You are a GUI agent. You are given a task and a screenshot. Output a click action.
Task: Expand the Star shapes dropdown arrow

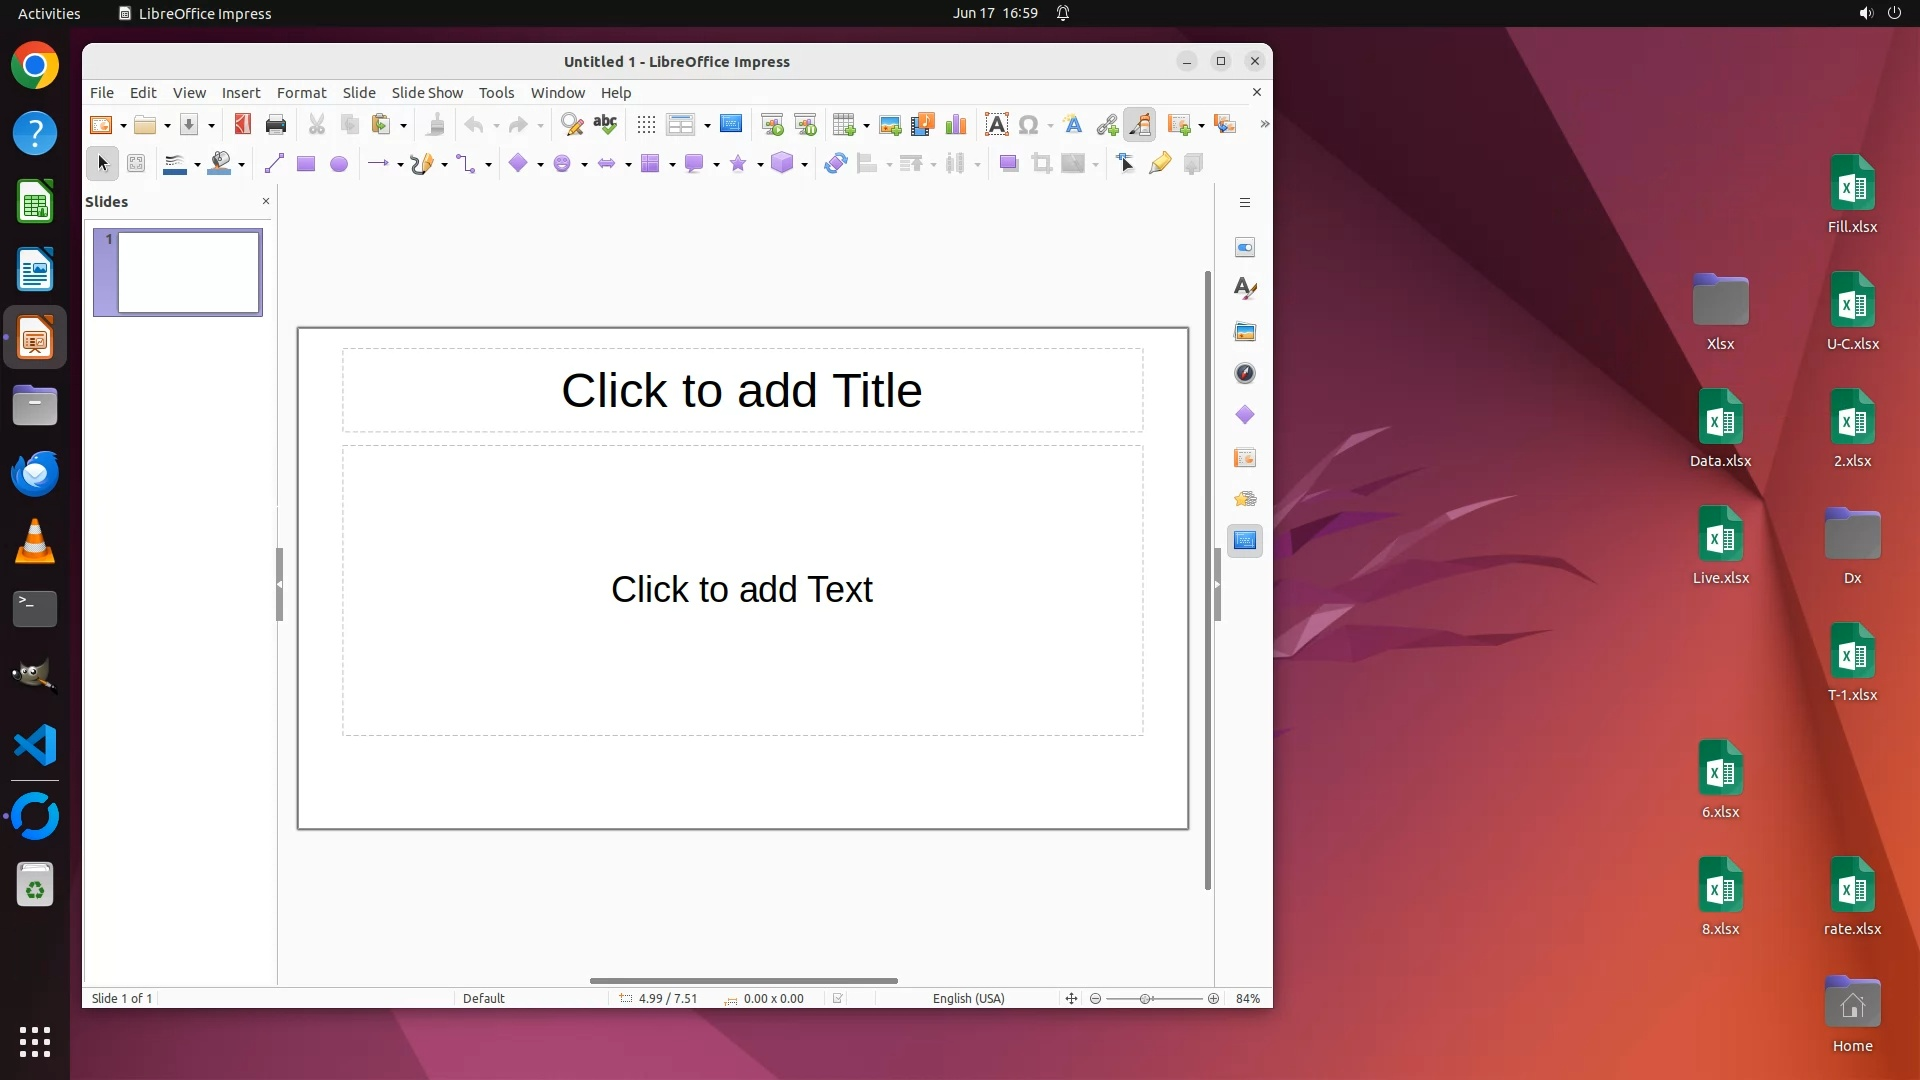coord(760,165)
